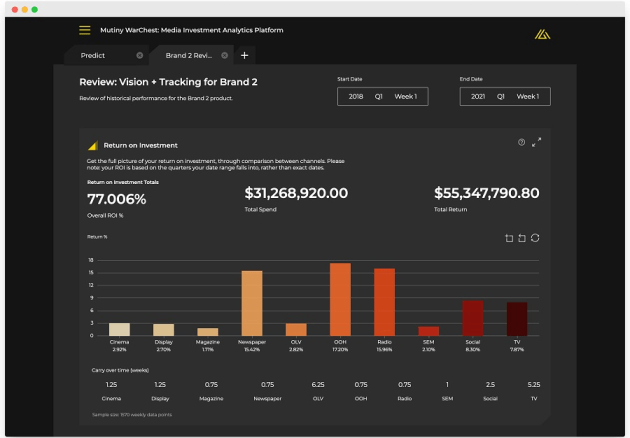The image size is (630, 438).
Task: Open End Date quarter Q1 selector
Action: click(x=501, y=96)
